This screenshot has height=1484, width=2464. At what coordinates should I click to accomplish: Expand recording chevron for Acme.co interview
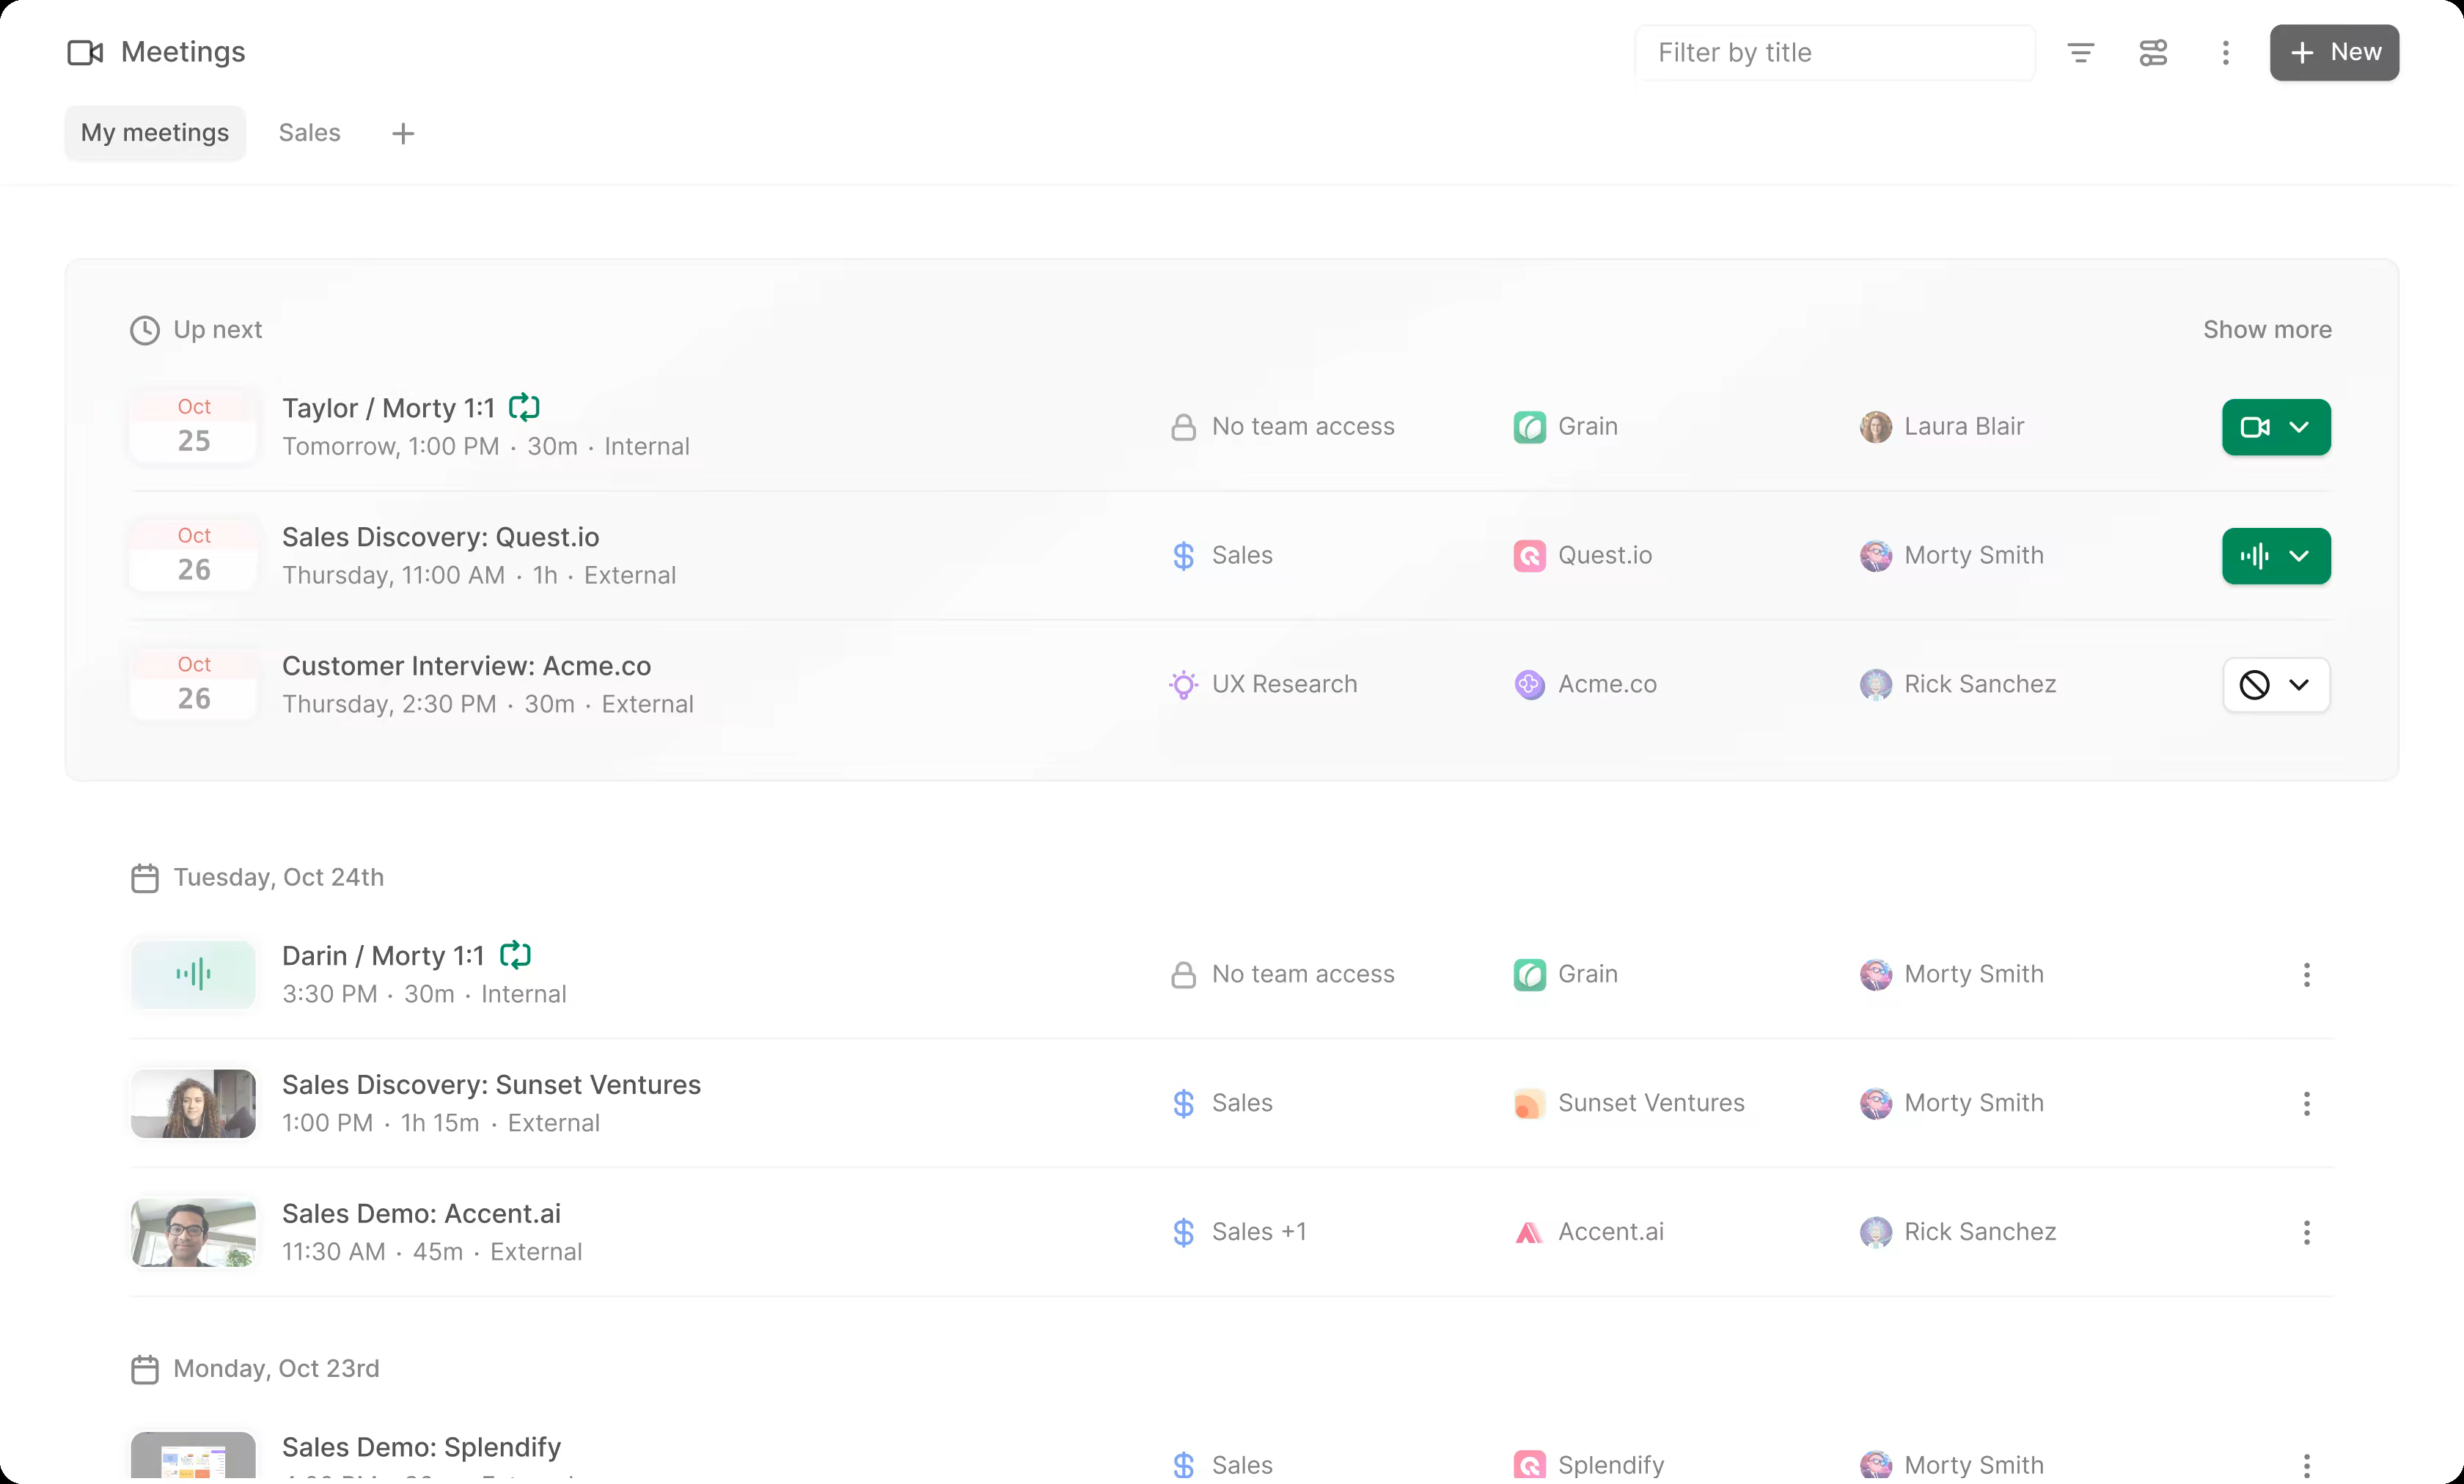pos(2299,685)
